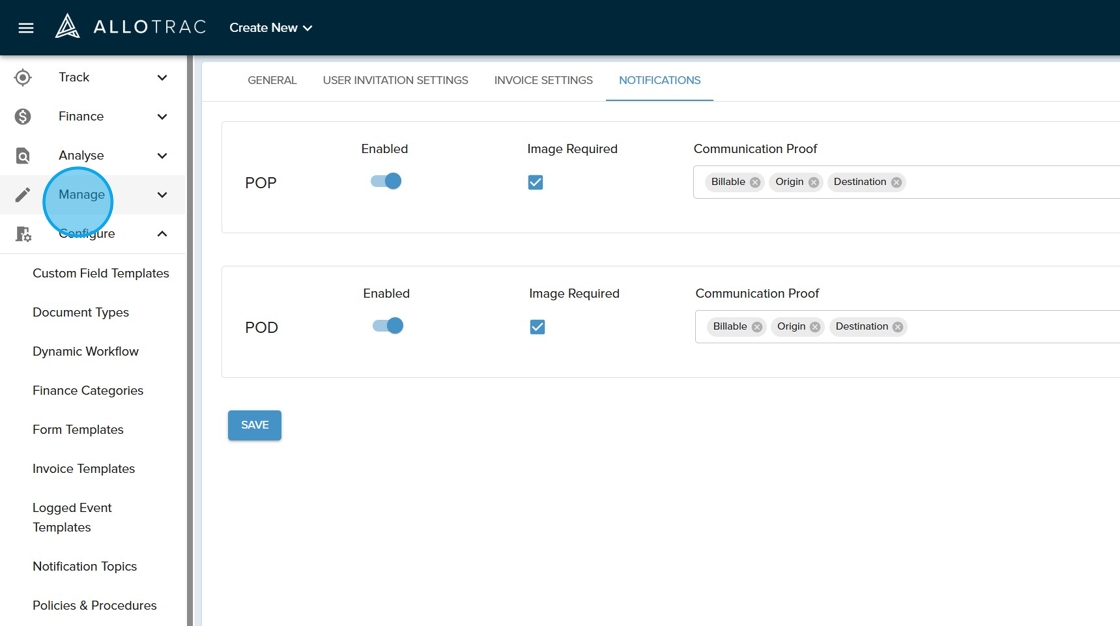Screen dimensions: 1120x626
Task: Uncheck POP Image Required checkbox
Action: [536, 182]
